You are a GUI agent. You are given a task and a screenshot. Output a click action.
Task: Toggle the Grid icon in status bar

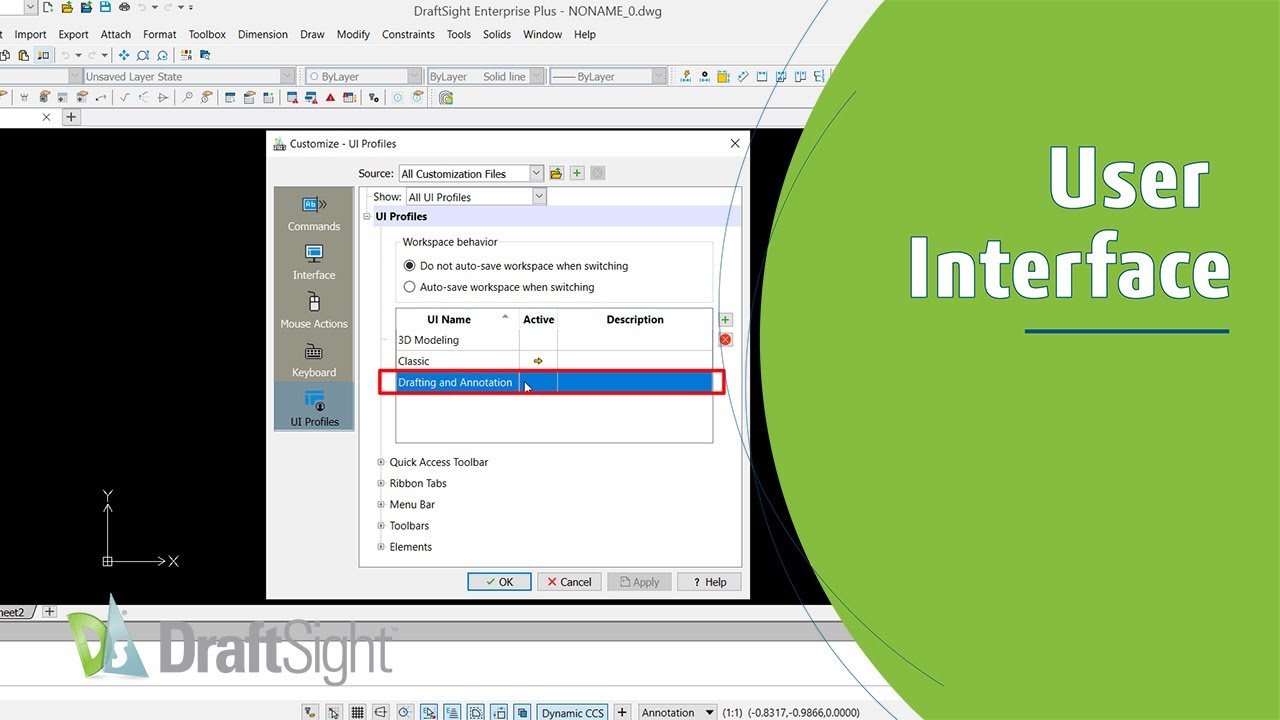pyautogui.click(x=357, y=712)
